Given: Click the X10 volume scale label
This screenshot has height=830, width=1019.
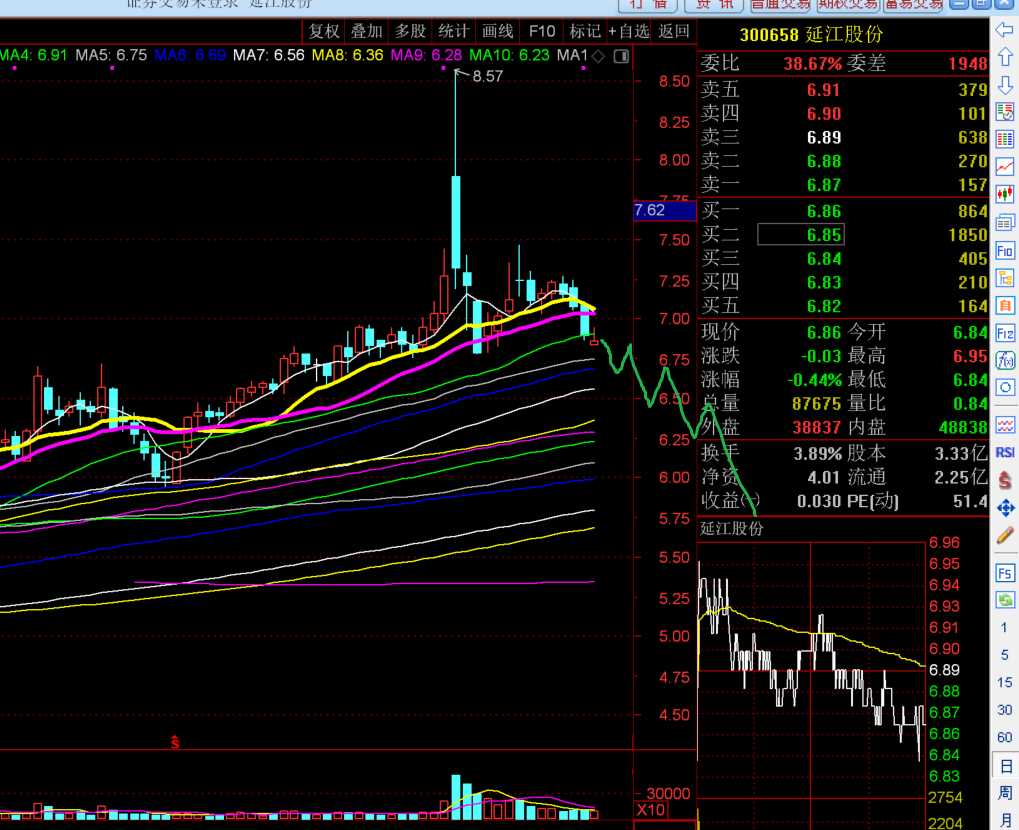Looking at the screenshot, I should 650,810.
